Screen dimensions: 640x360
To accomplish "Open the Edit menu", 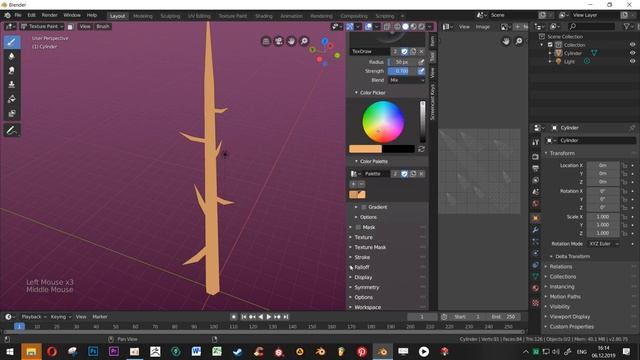I will [31, 15].
